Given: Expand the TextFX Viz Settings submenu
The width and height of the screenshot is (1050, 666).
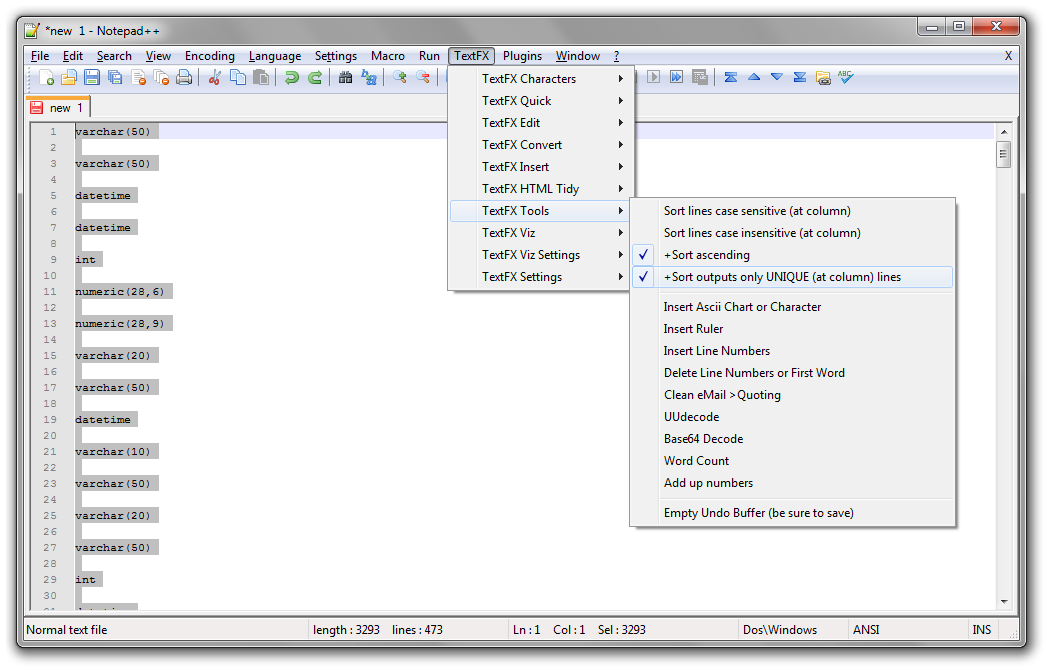Looking at the screenshot, I should pos(540,255).
